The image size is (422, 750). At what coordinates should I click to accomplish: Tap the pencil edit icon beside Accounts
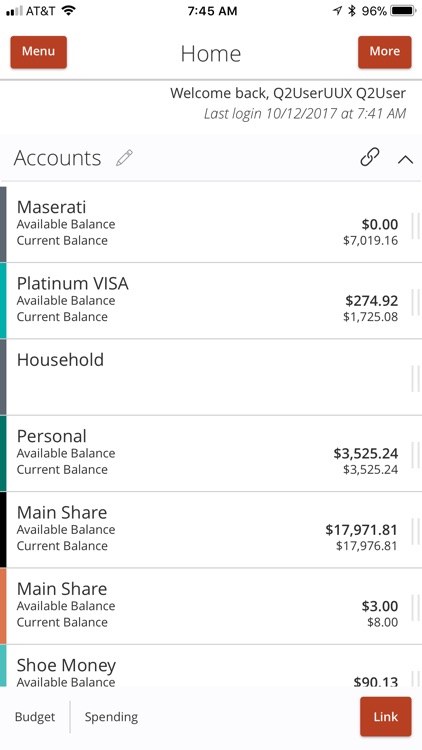point(124,158)
